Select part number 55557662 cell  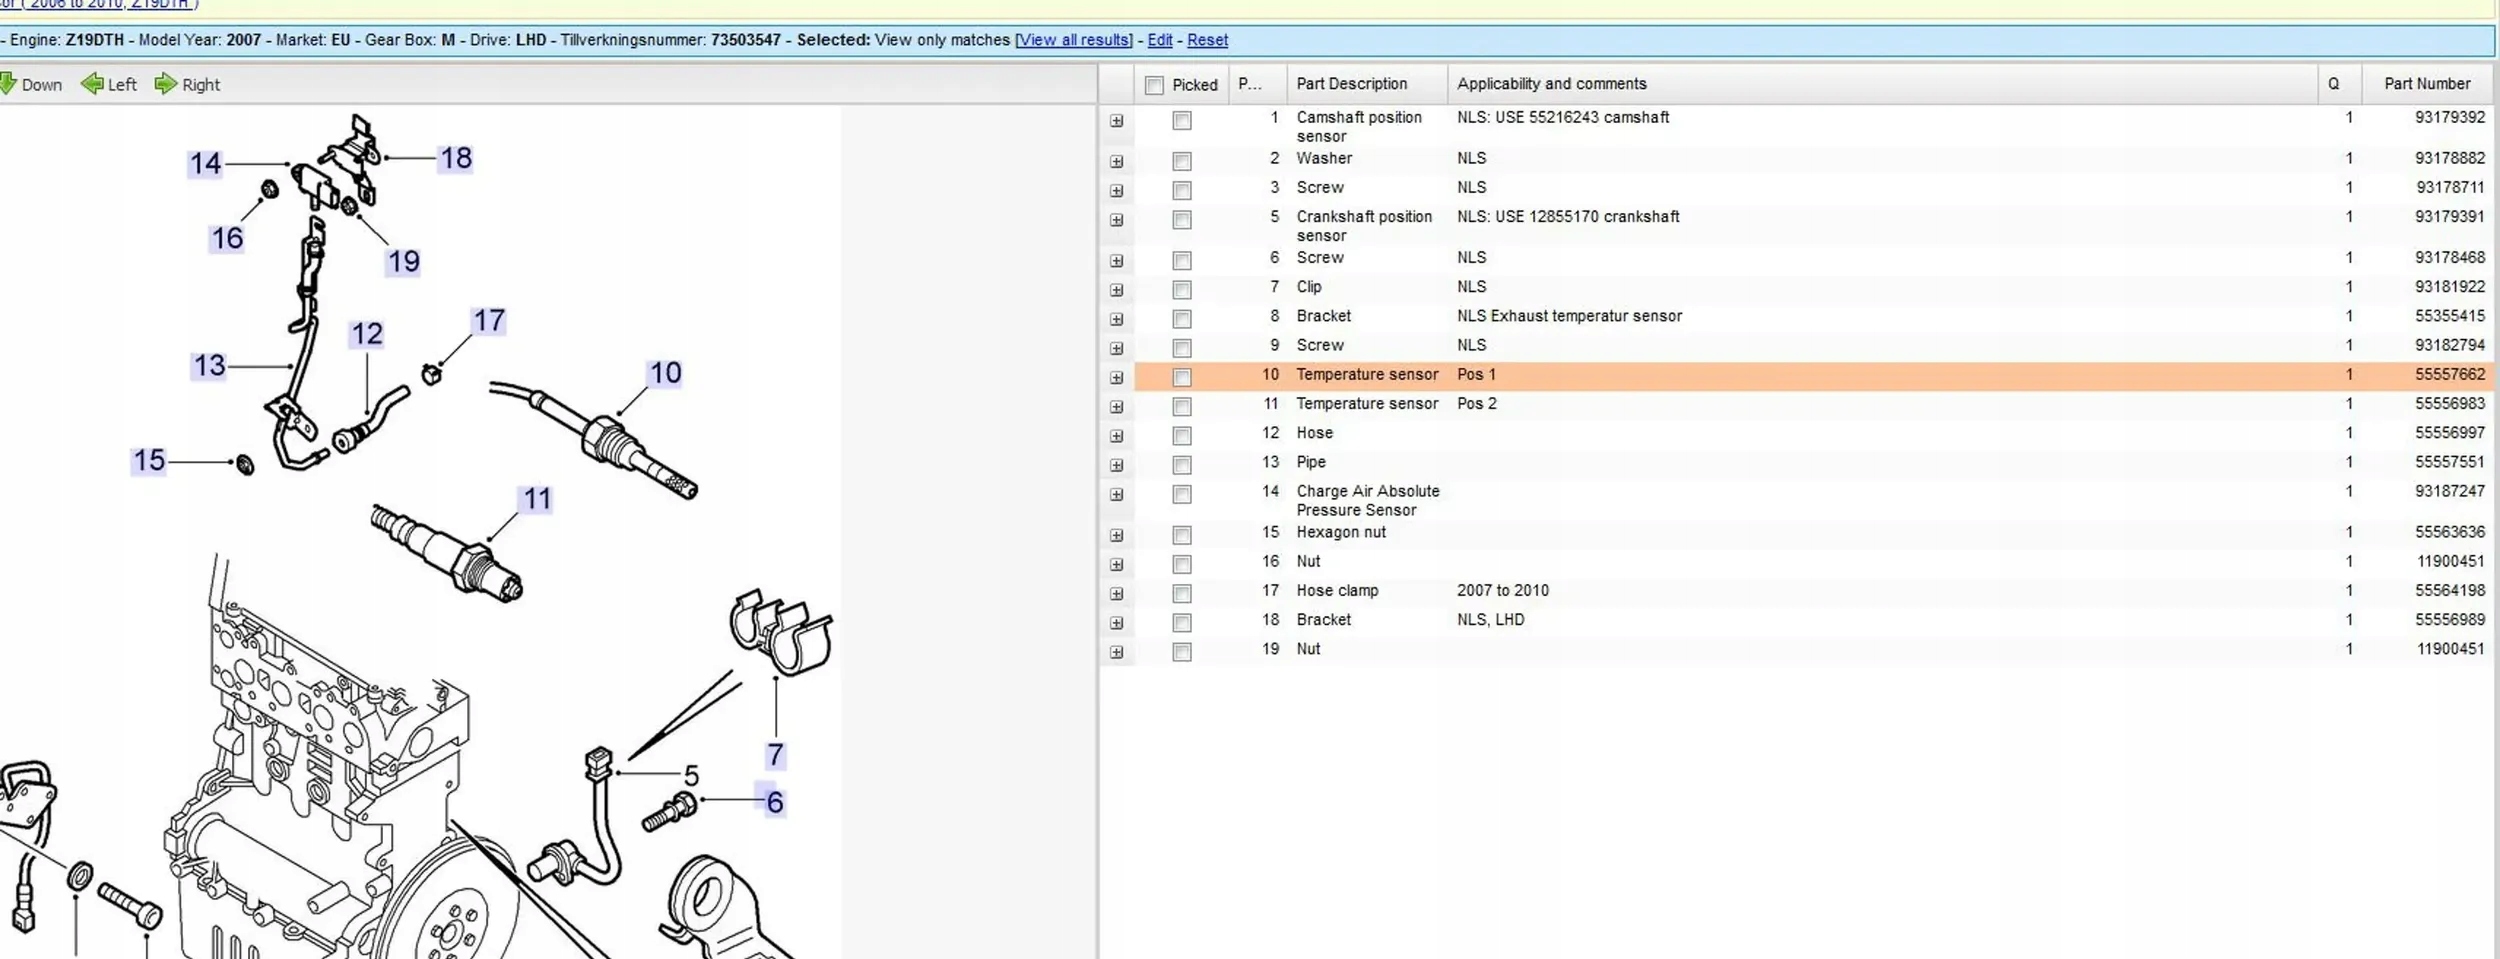(x=2449, y=374)
